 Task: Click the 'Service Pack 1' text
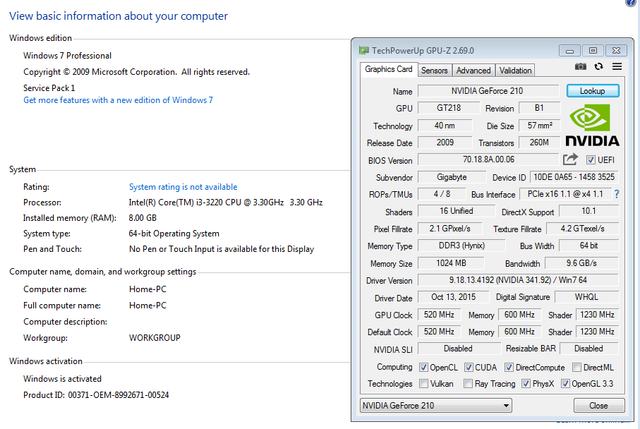click(x=49, y=88)
